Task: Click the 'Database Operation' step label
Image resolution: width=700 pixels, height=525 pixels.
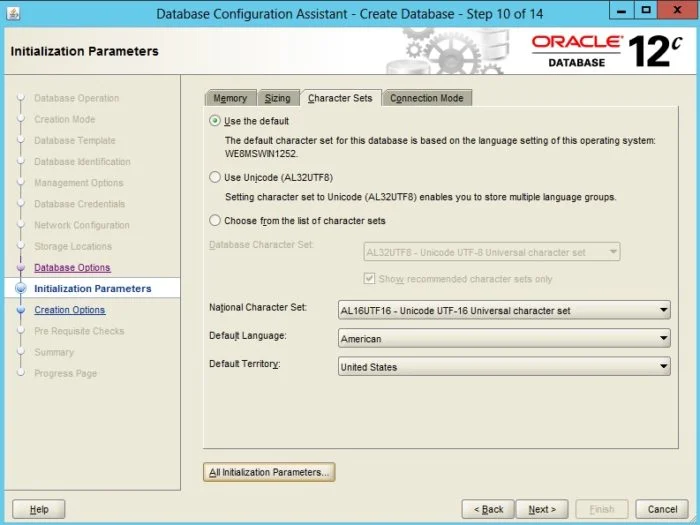Action: point(76,98)
